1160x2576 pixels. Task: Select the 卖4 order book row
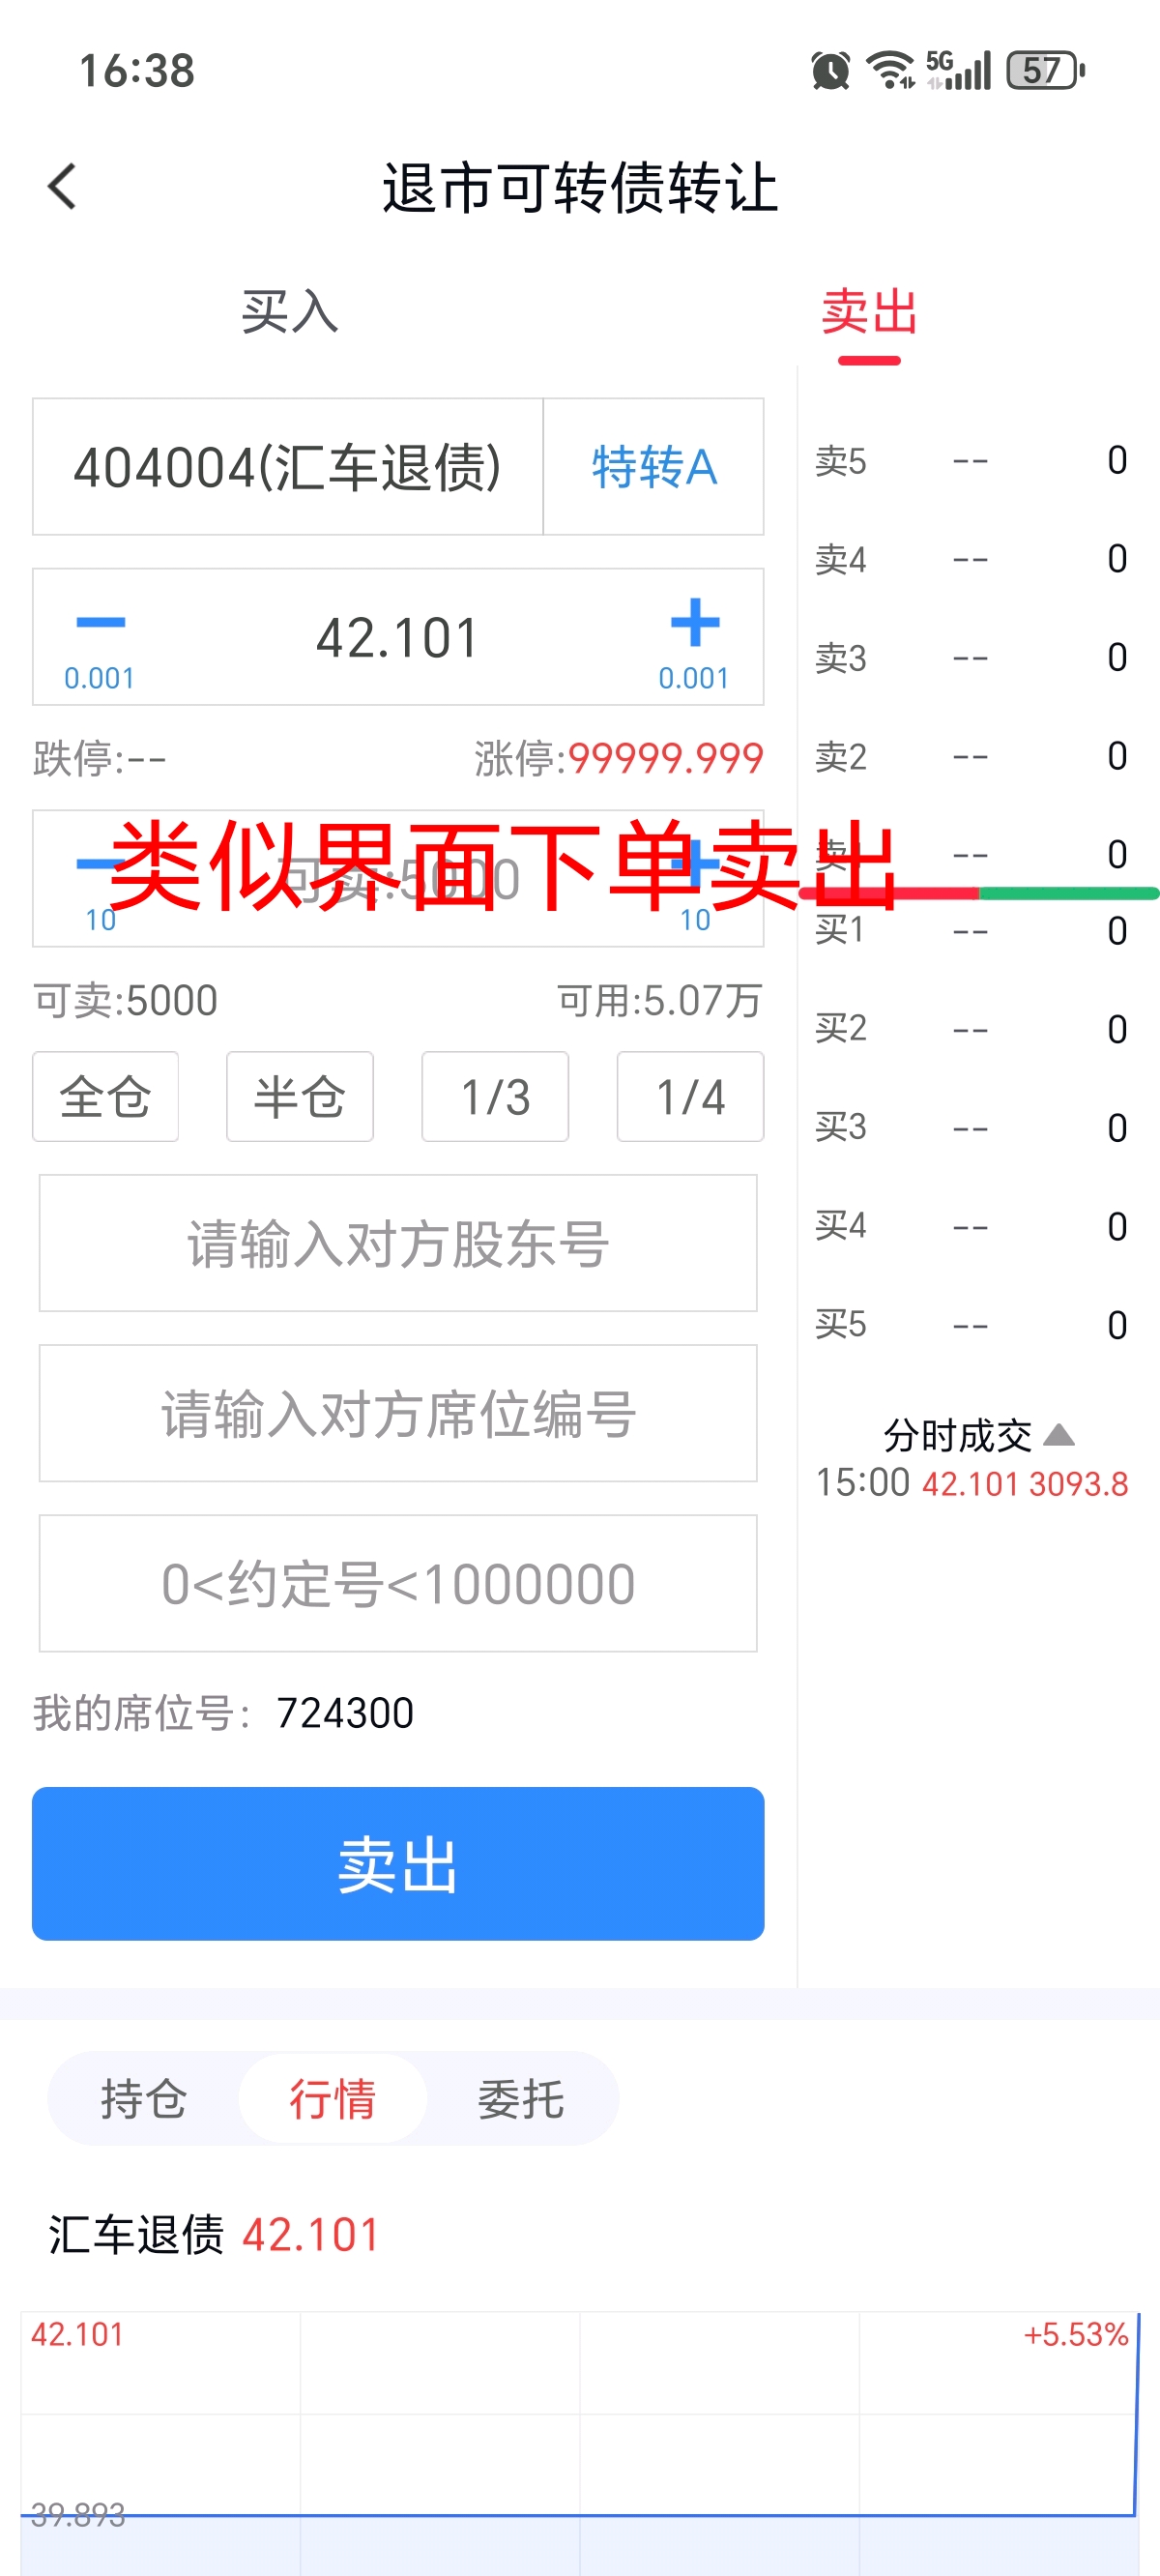(x=972, y=559)
